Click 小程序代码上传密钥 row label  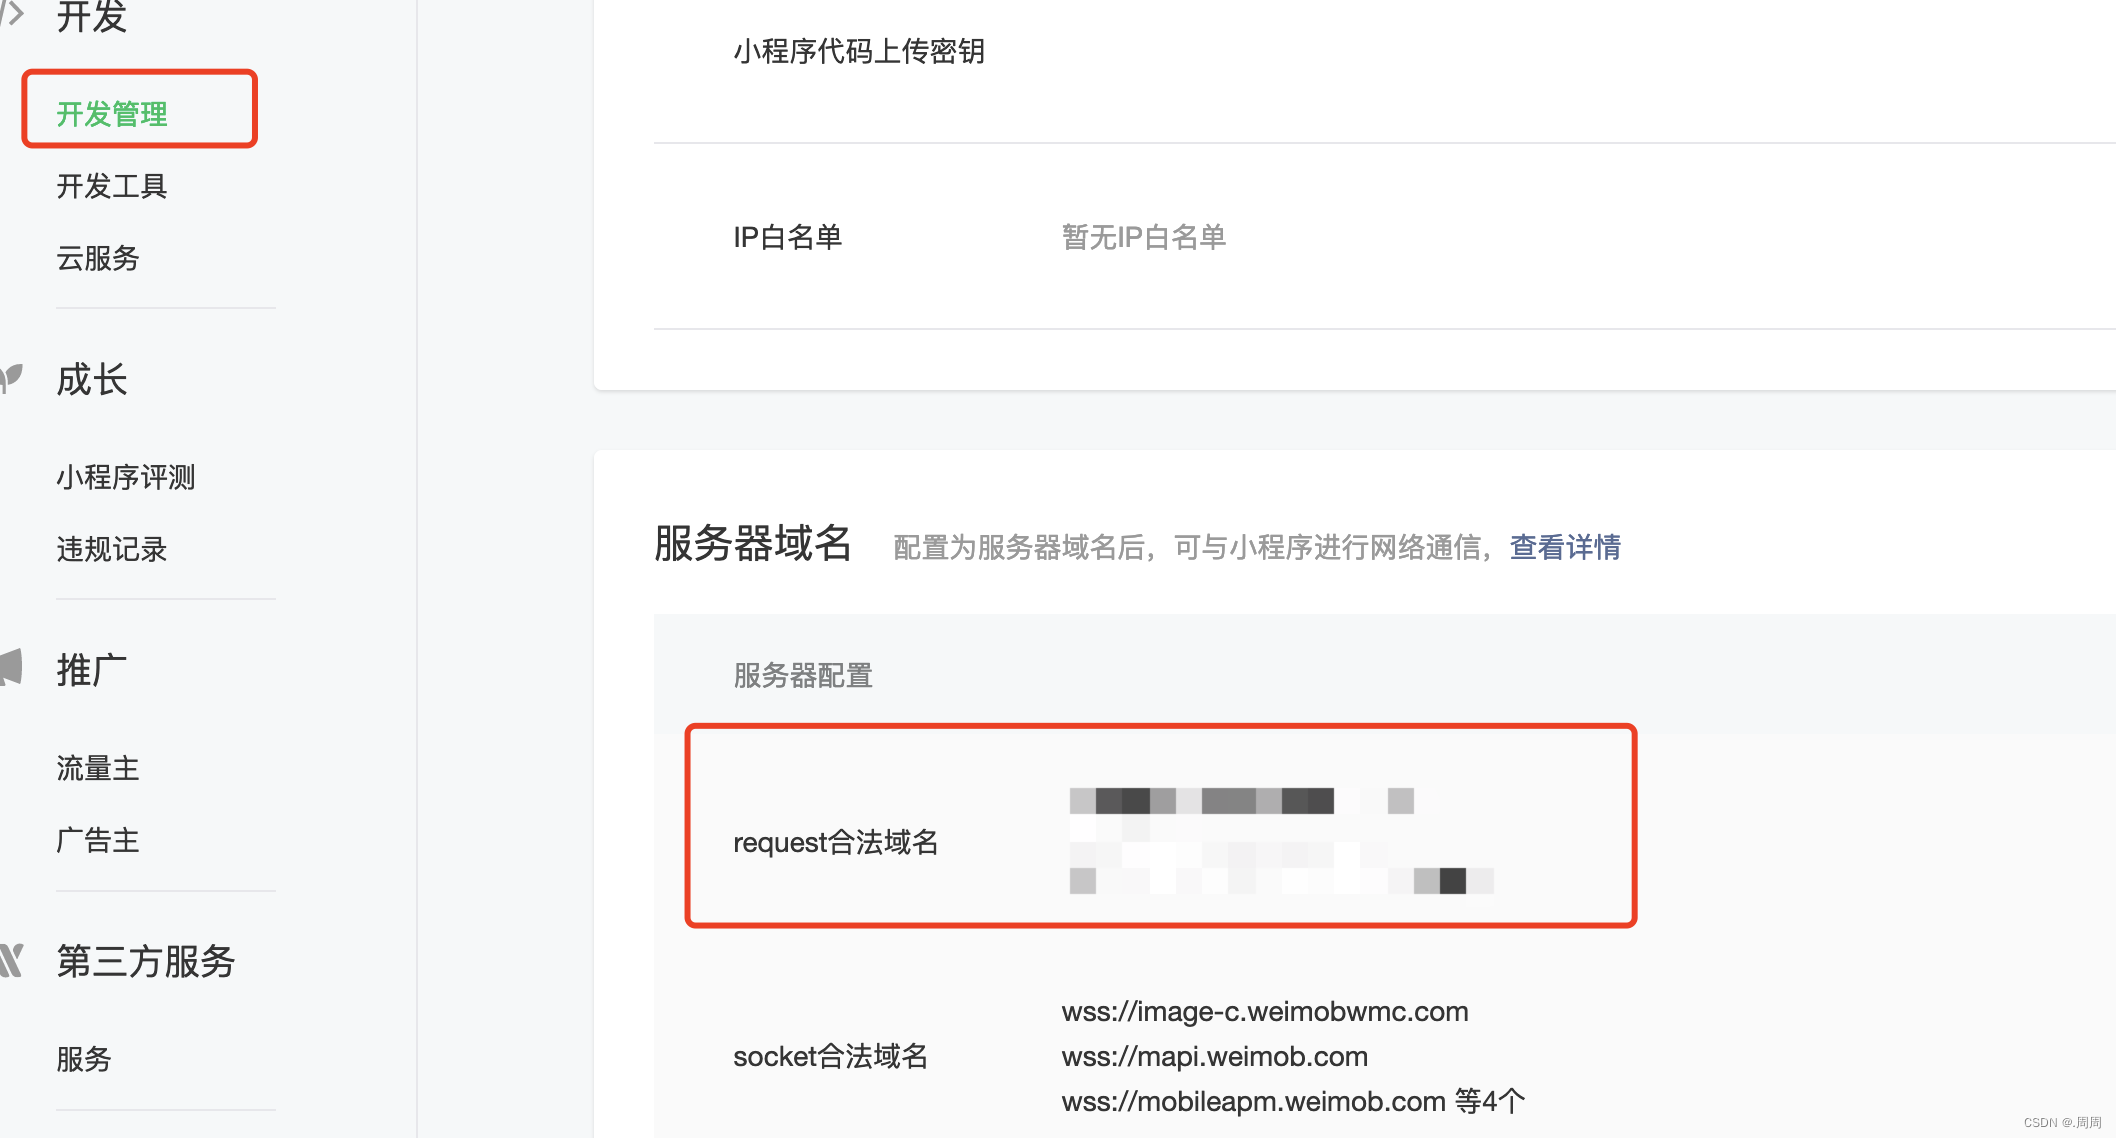[x=859, y=51]
